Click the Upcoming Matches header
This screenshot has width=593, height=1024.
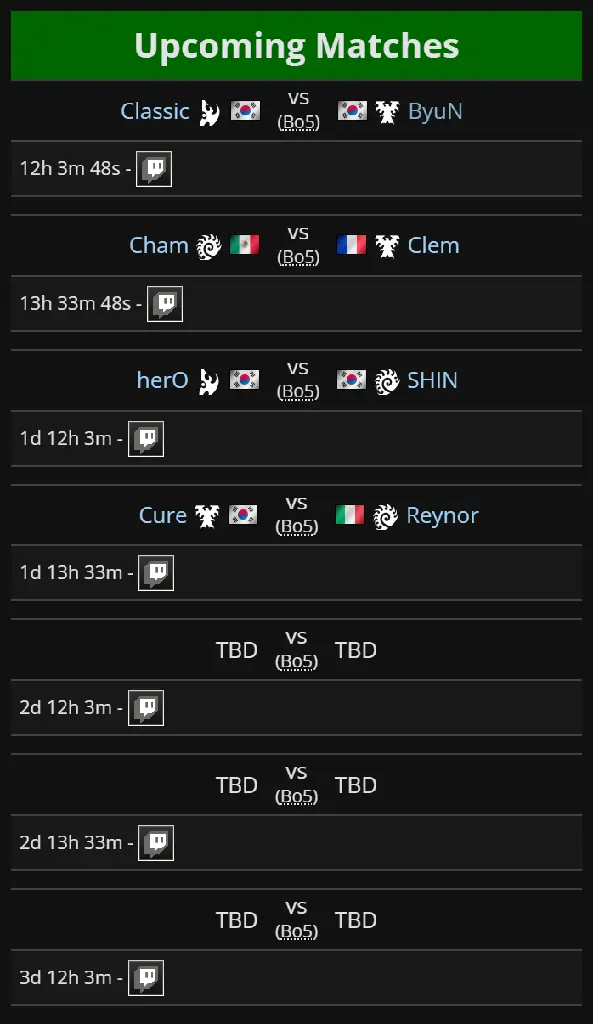tap(296, 46)
